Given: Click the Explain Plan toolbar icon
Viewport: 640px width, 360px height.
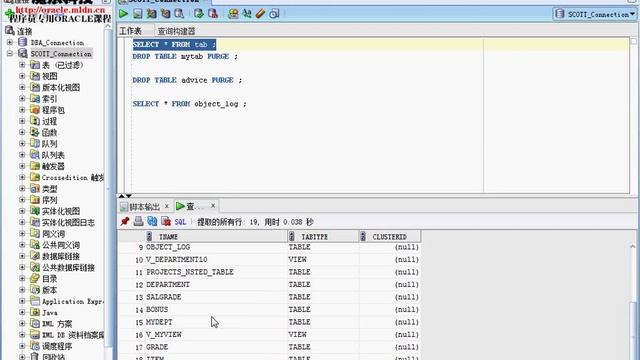Looking at the screenshot, I should pos(151,13).
